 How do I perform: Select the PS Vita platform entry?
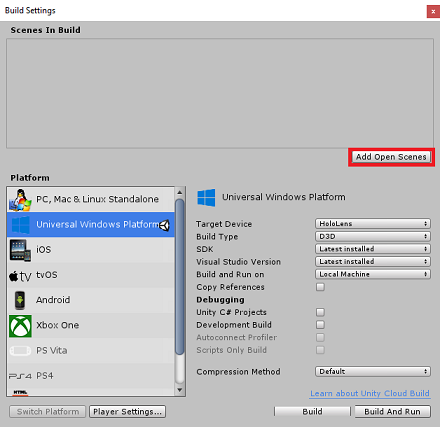[91, 351]
